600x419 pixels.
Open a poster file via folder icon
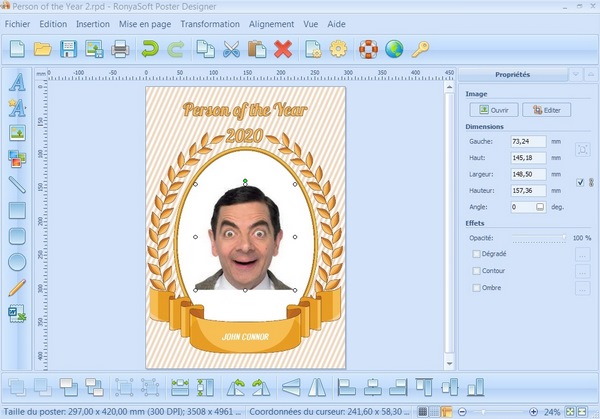tap(42, 49)
